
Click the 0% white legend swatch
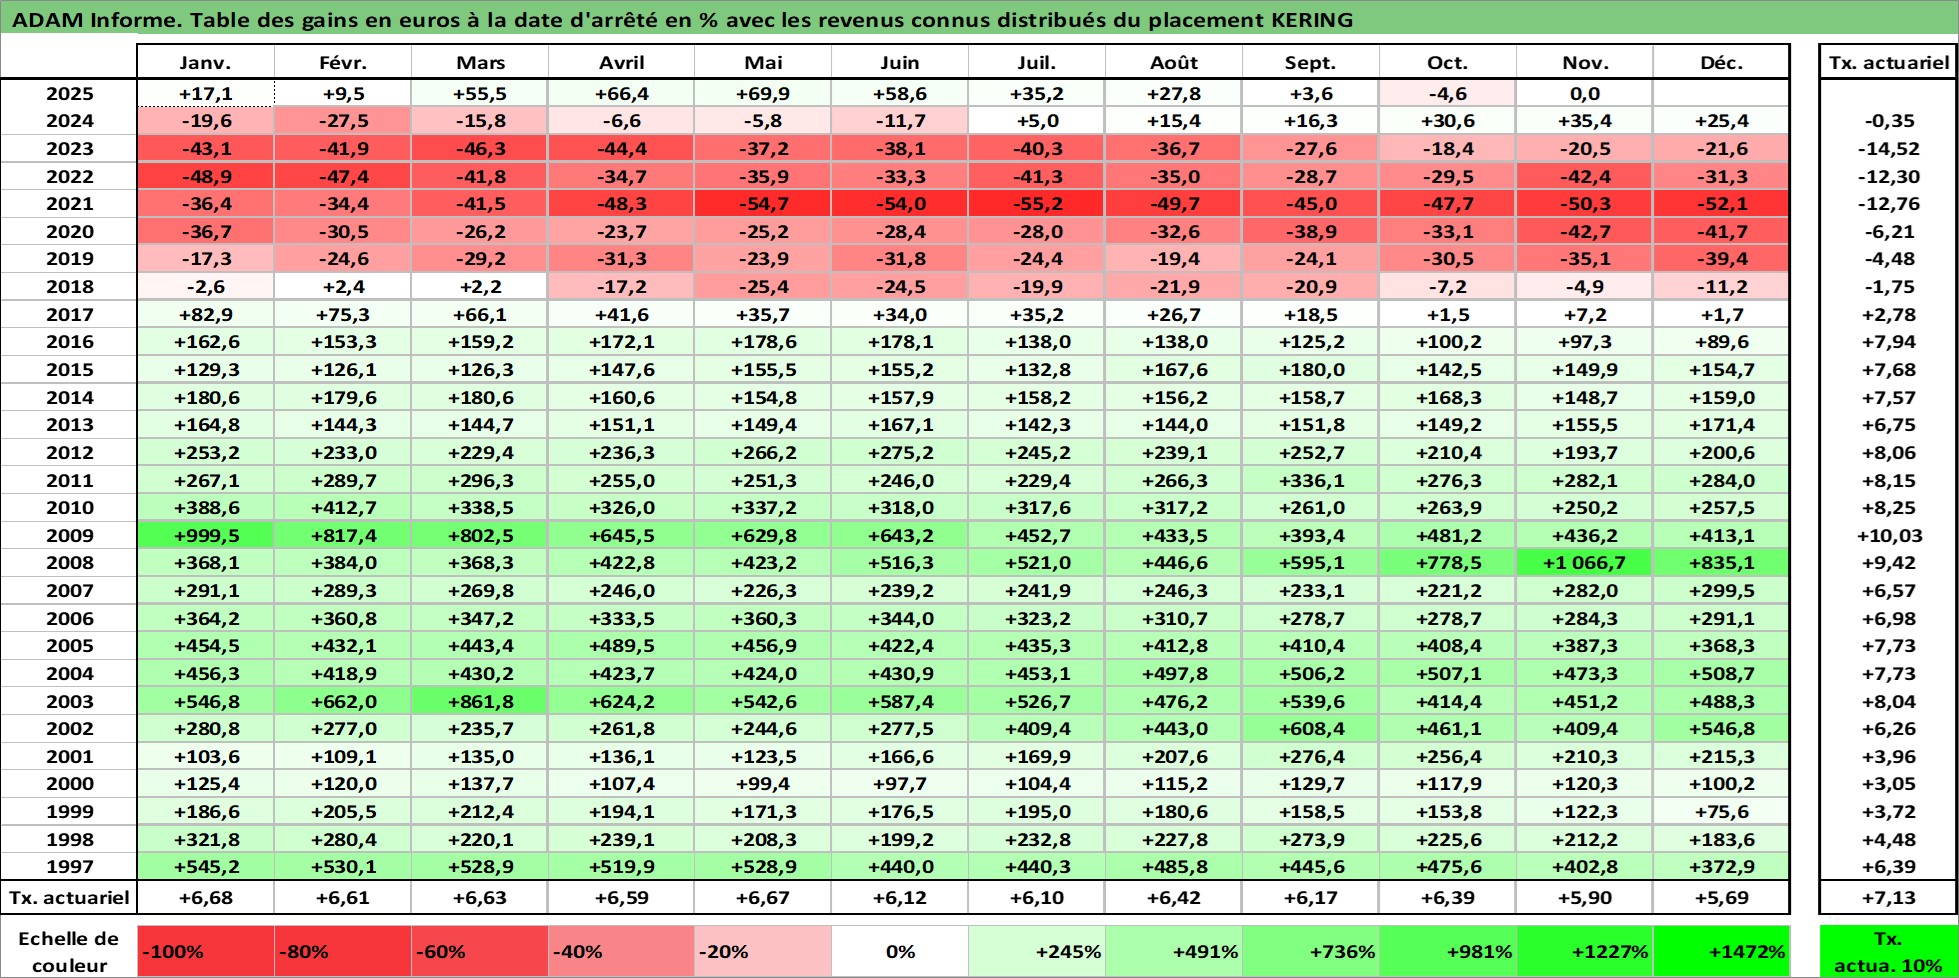(x=900, y=951)
